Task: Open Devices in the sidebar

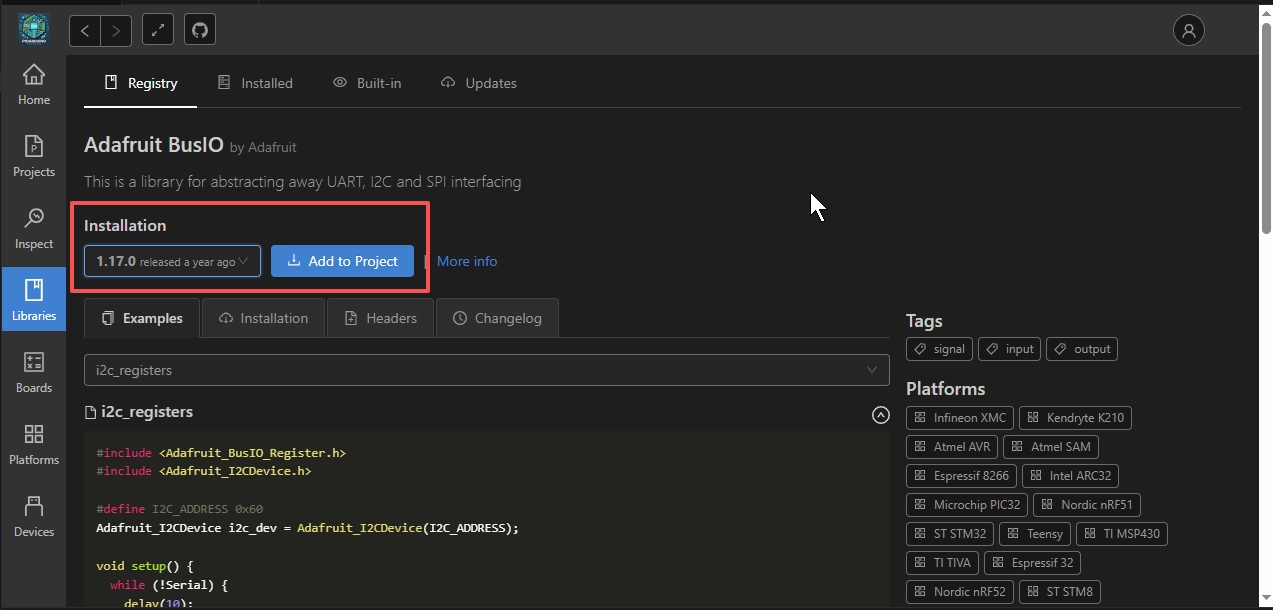Action: 34,517
